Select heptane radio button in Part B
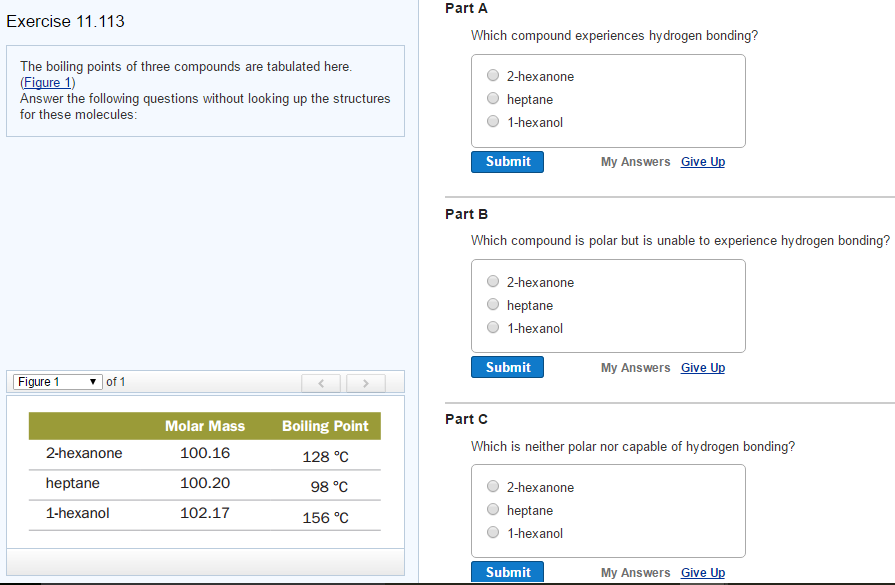 tap(493, 305)
